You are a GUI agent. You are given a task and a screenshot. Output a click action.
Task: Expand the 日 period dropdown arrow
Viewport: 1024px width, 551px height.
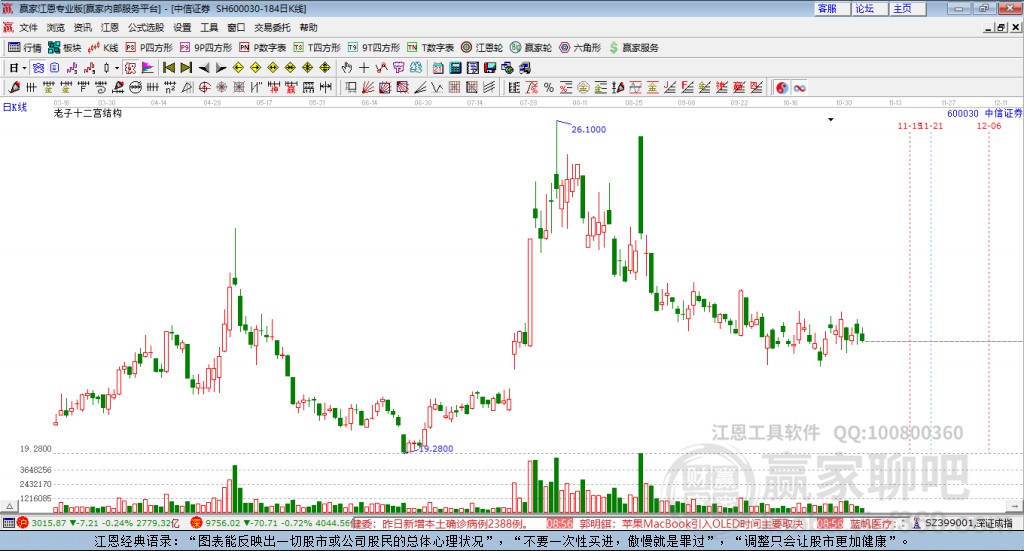[x=24, y=68]
